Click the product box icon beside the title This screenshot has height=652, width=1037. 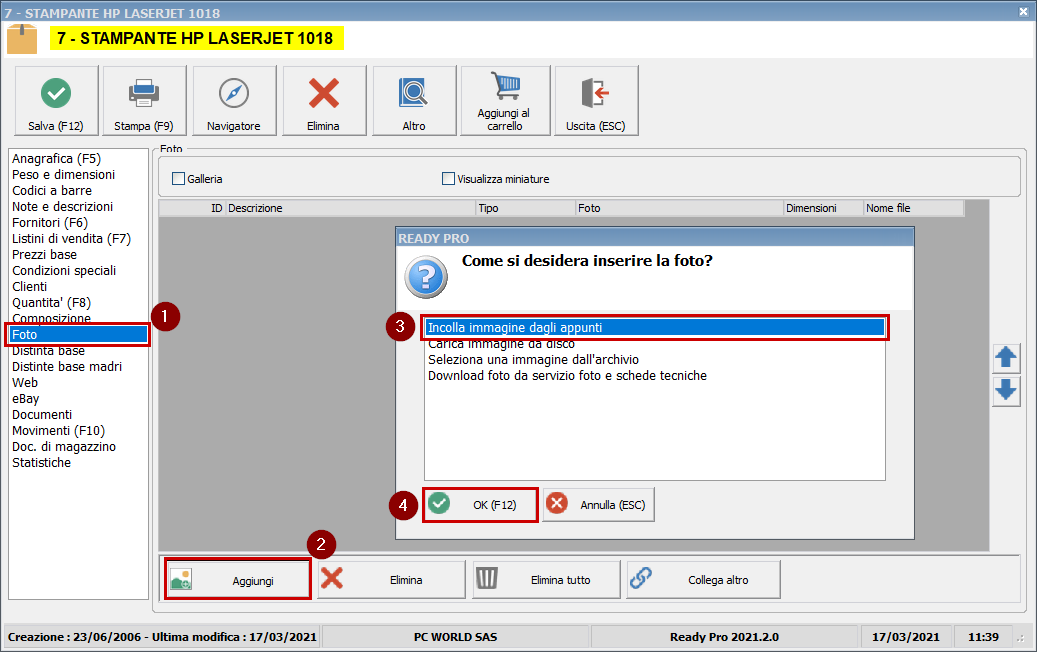pos(22,39)
